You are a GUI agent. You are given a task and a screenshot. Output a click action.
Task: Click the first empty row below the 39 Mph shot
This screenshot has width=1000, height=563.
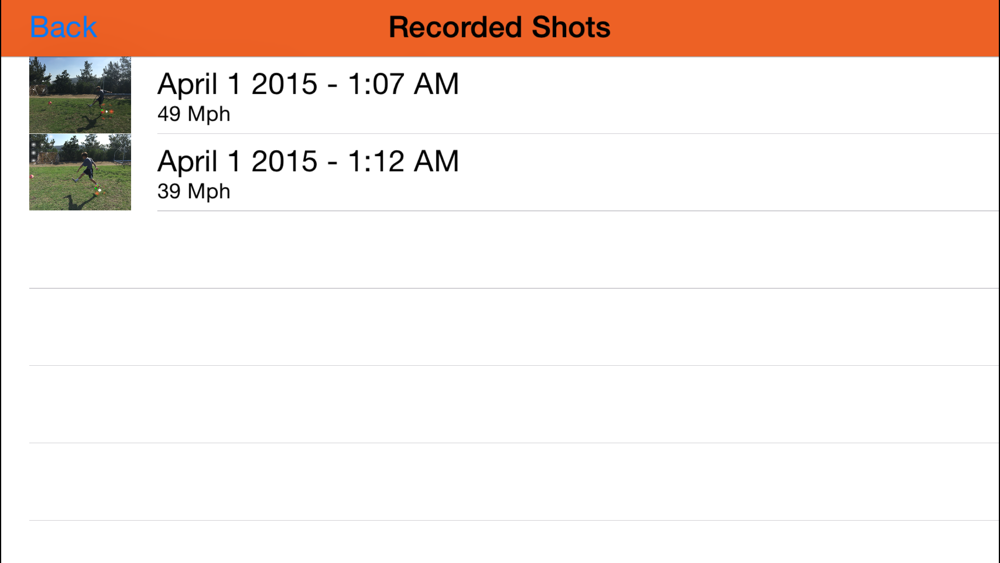tap(500, 250)
